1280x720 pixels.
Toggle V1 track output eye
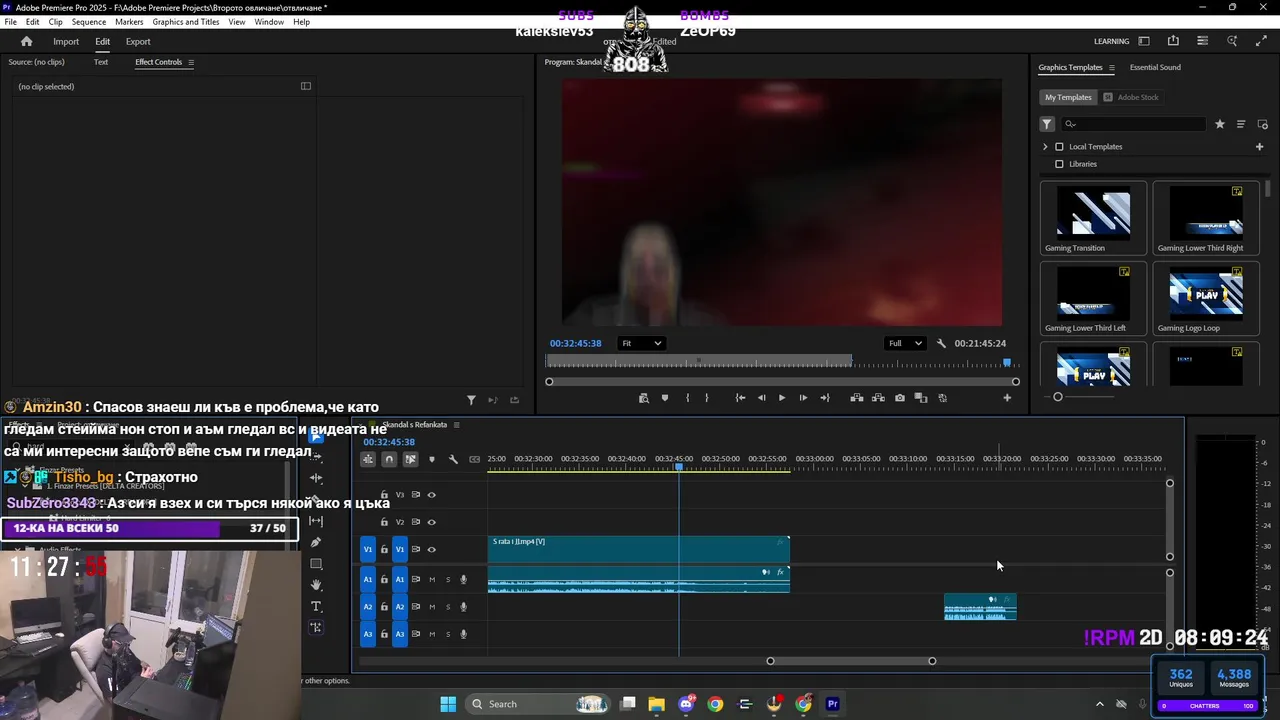pyautogui.click(x=432, y=549)
